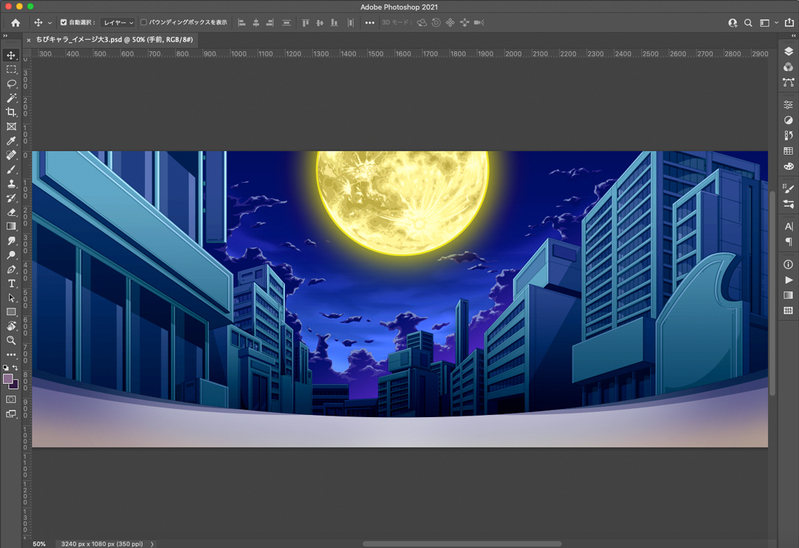Select the Eyedropper tool
The image size is (799, 548).
point(11,141)
